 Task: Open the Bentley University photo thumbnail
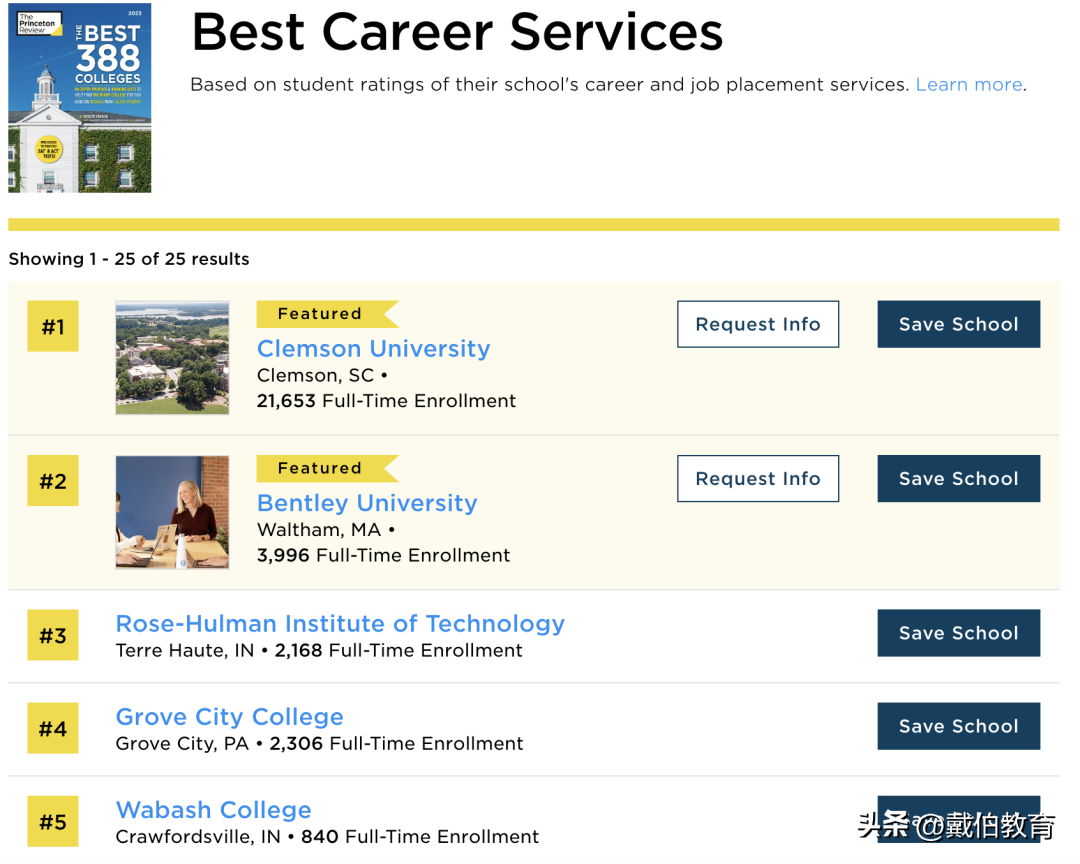(x=172, y=512)
